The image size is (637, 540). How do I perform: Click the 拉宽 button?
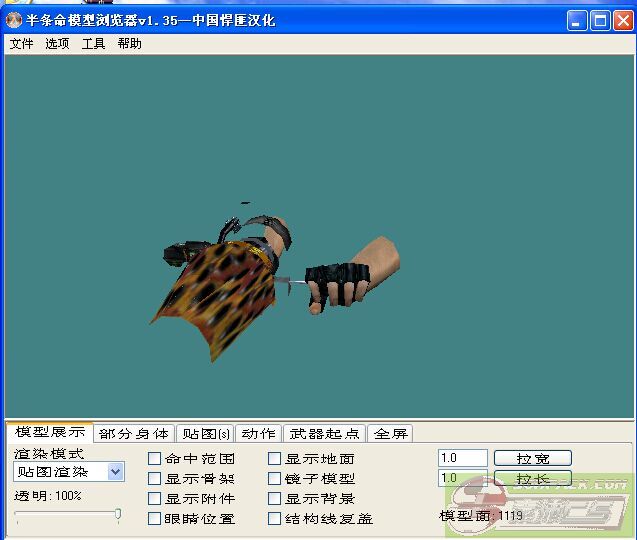coord(532,459)
